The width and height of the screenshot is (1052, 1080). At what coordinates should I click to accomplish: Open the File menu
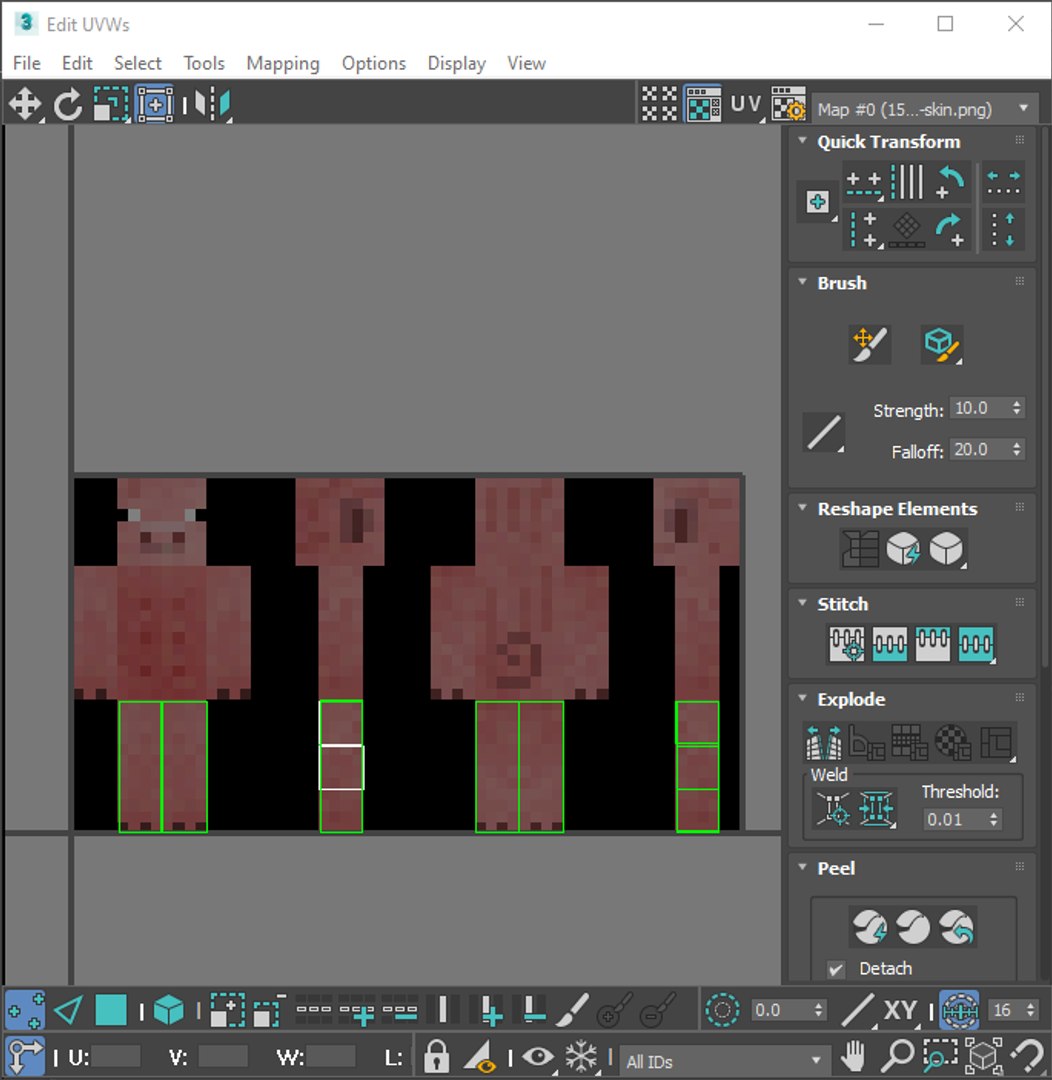[27, 63]
